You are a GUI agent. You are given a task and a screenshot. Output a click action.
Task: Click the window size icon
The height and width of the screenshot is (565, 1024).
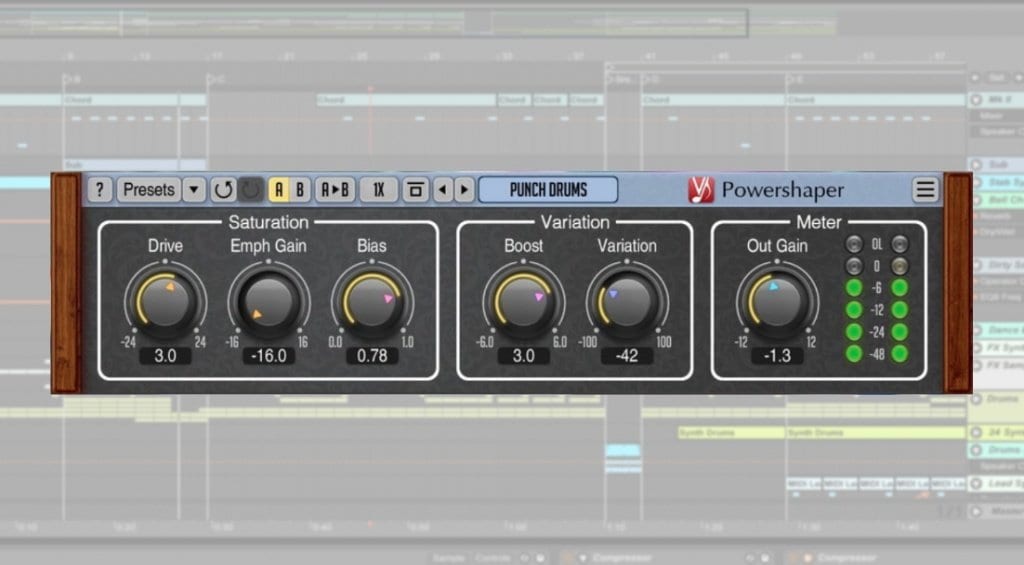tap(415, 190)
